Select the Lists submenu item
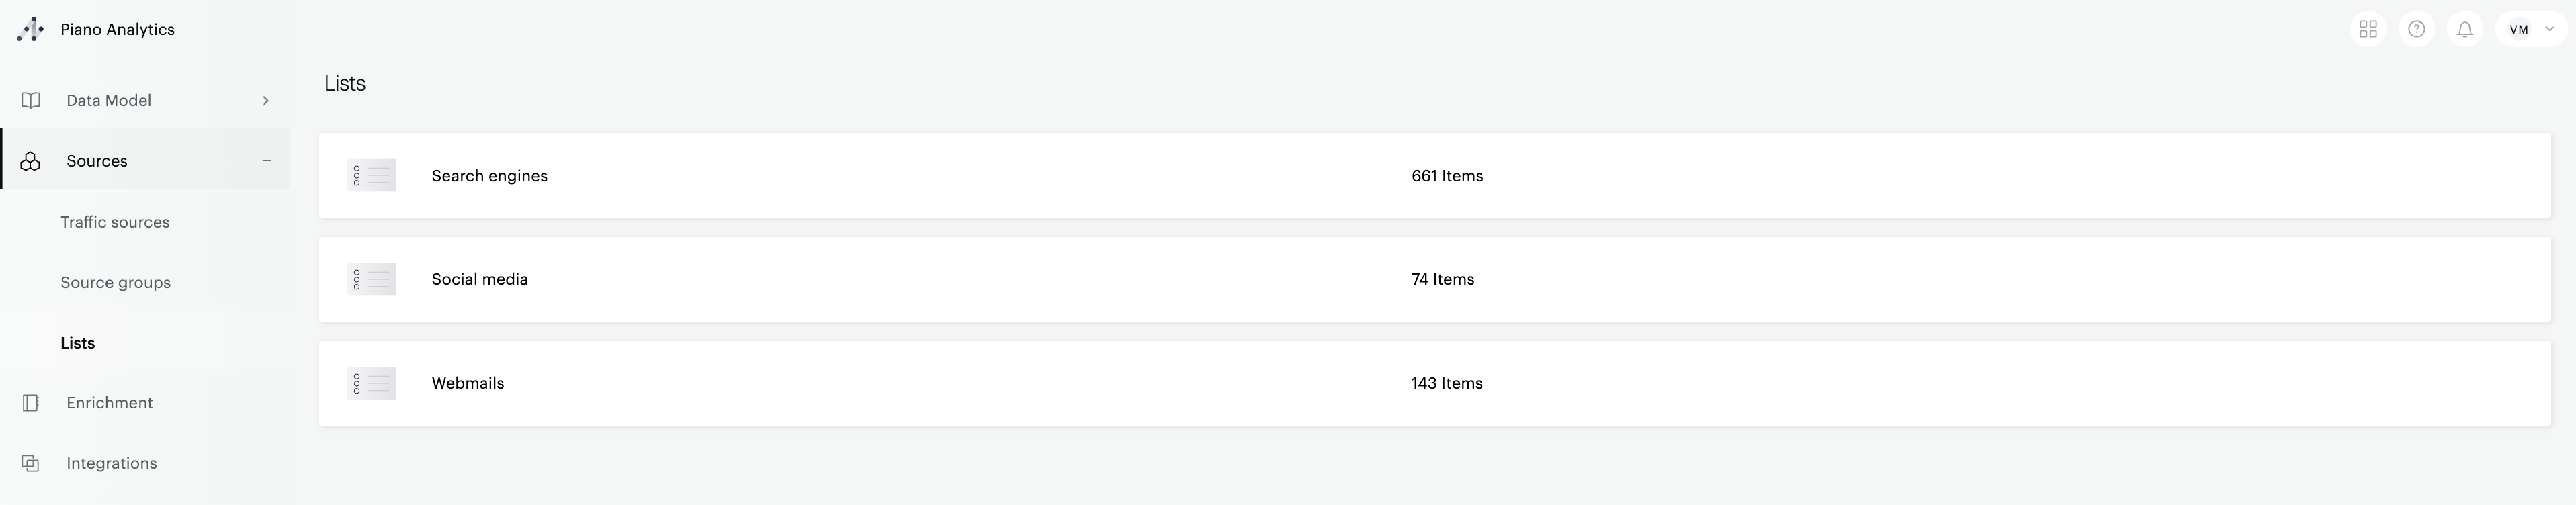This screenshot has width=2576, height=505. (x=78, y=343)
